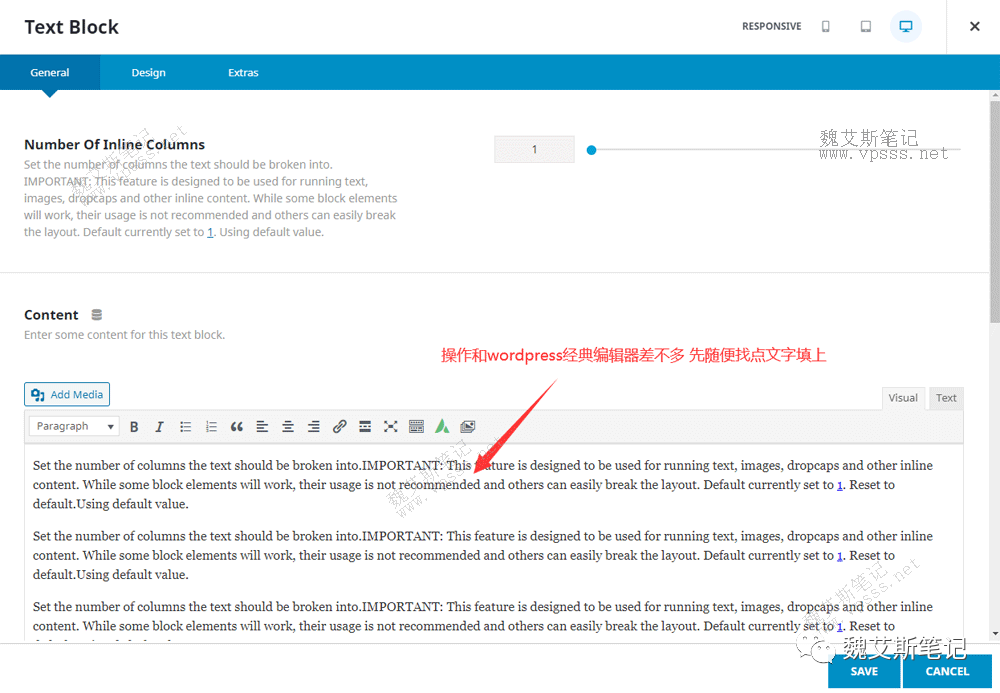Insert a numbered list
This screenshot has height=693, width=1000.
(x=211, y=427)
